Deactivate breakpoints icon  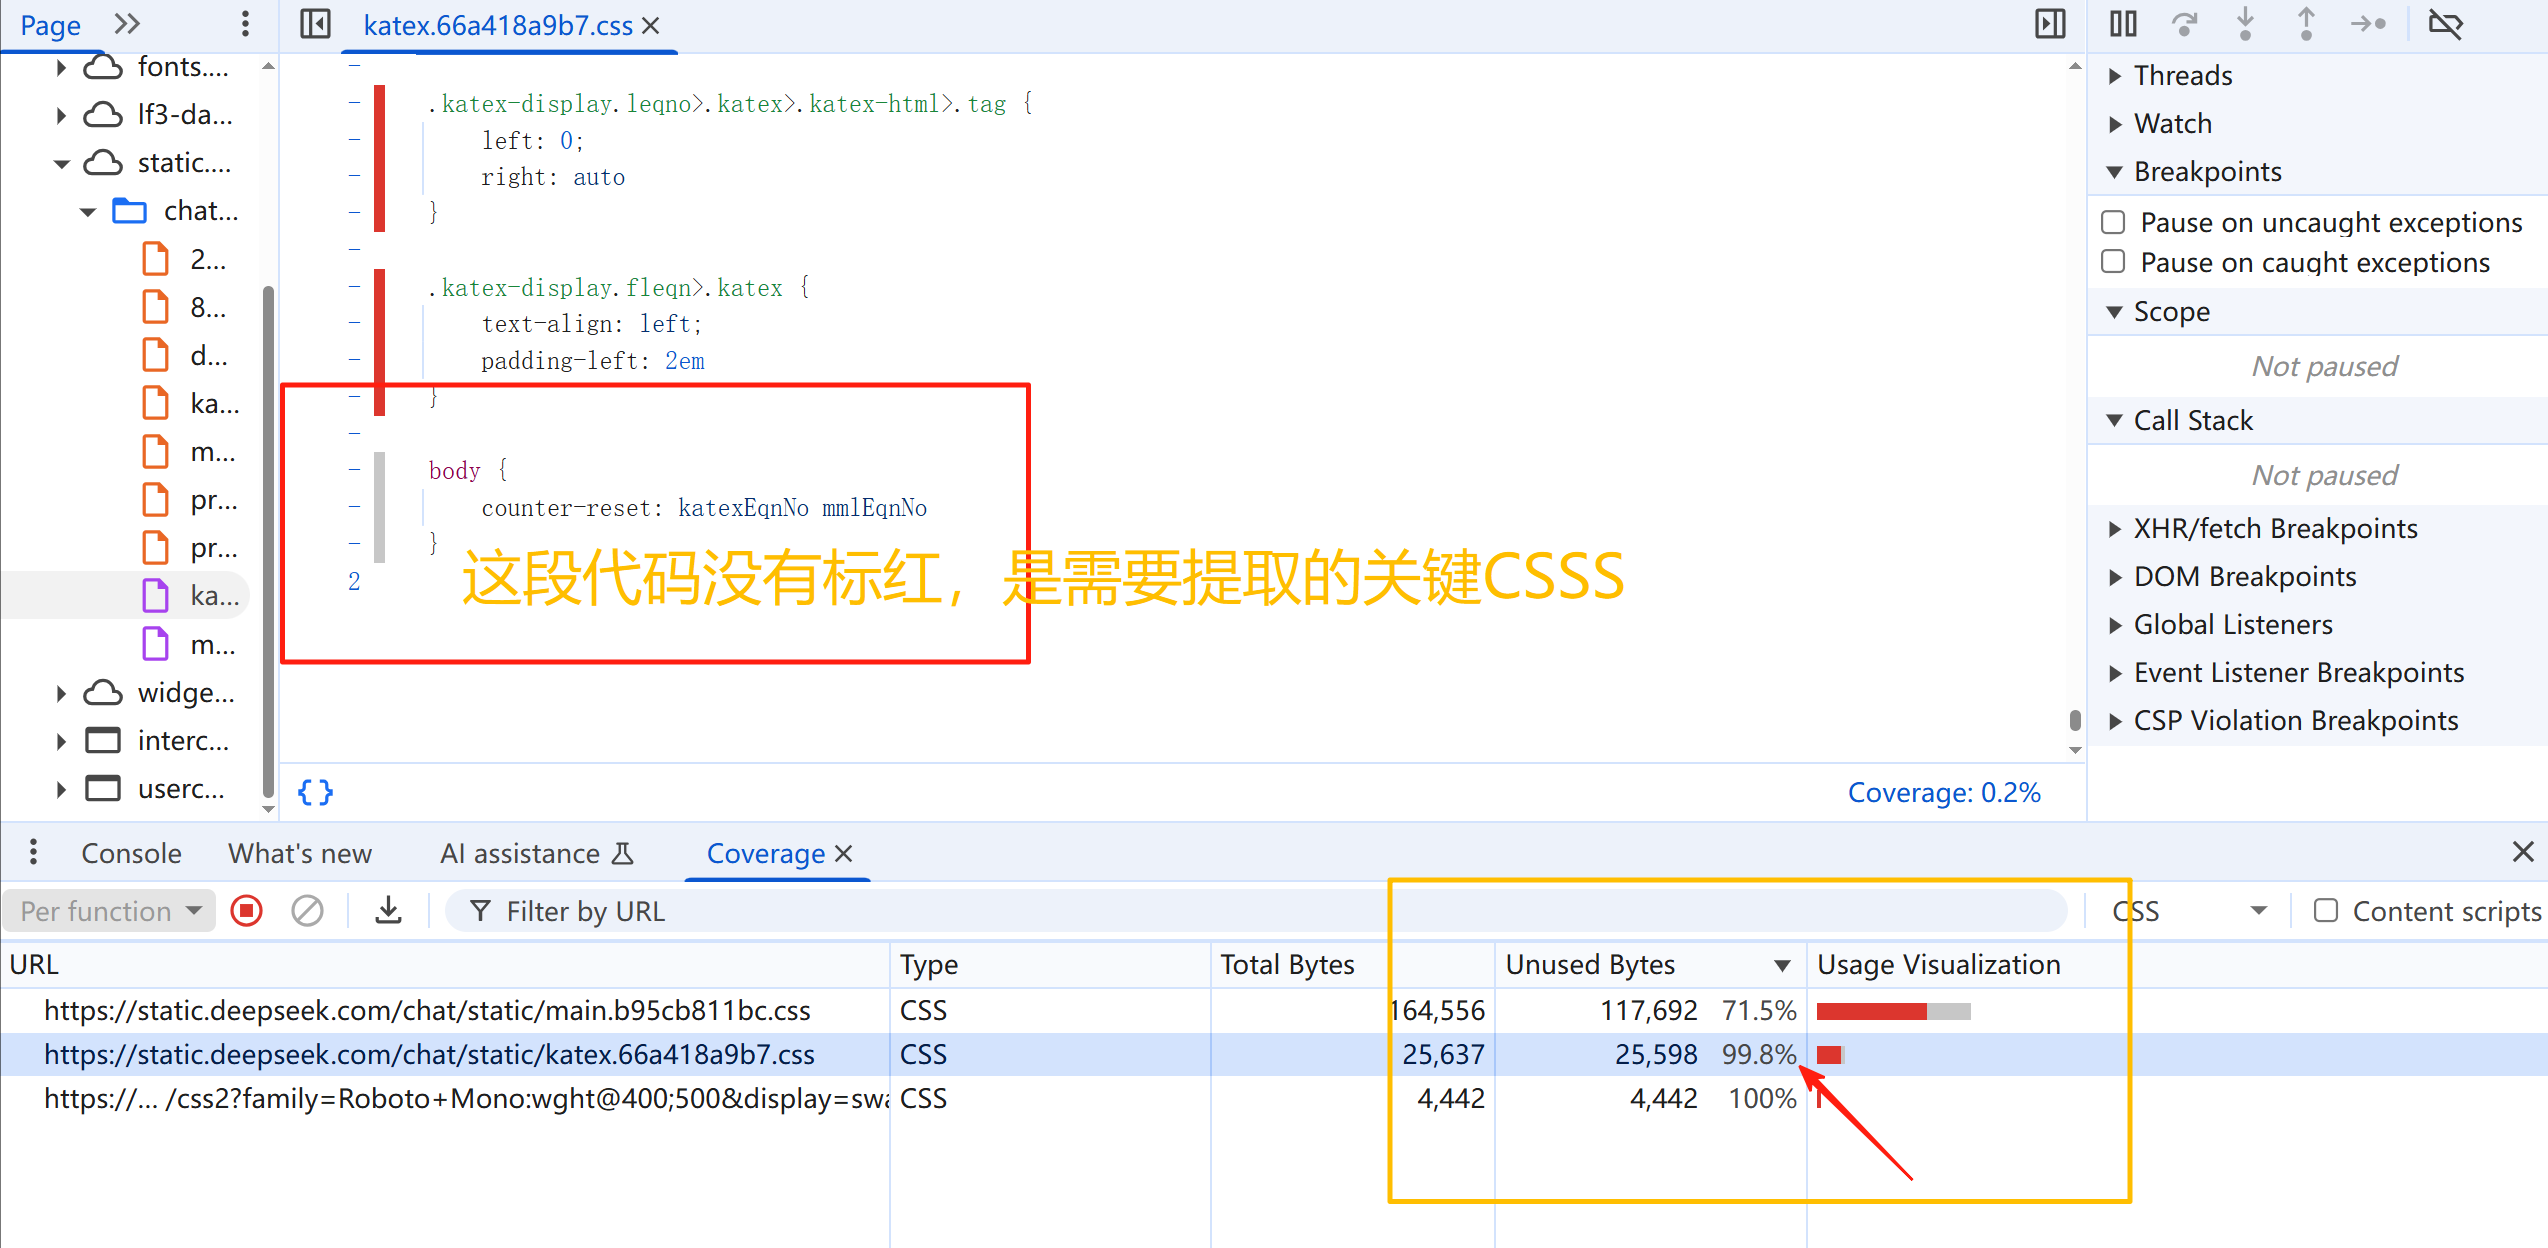pos(2445,24)
